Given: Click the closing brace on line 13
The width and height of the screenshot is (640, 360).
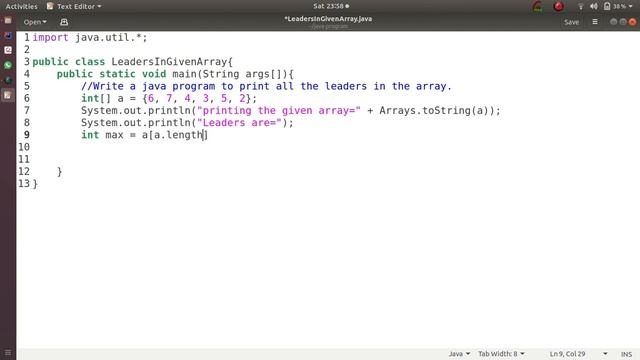Looking at the screenshot, I should [35, 184].
